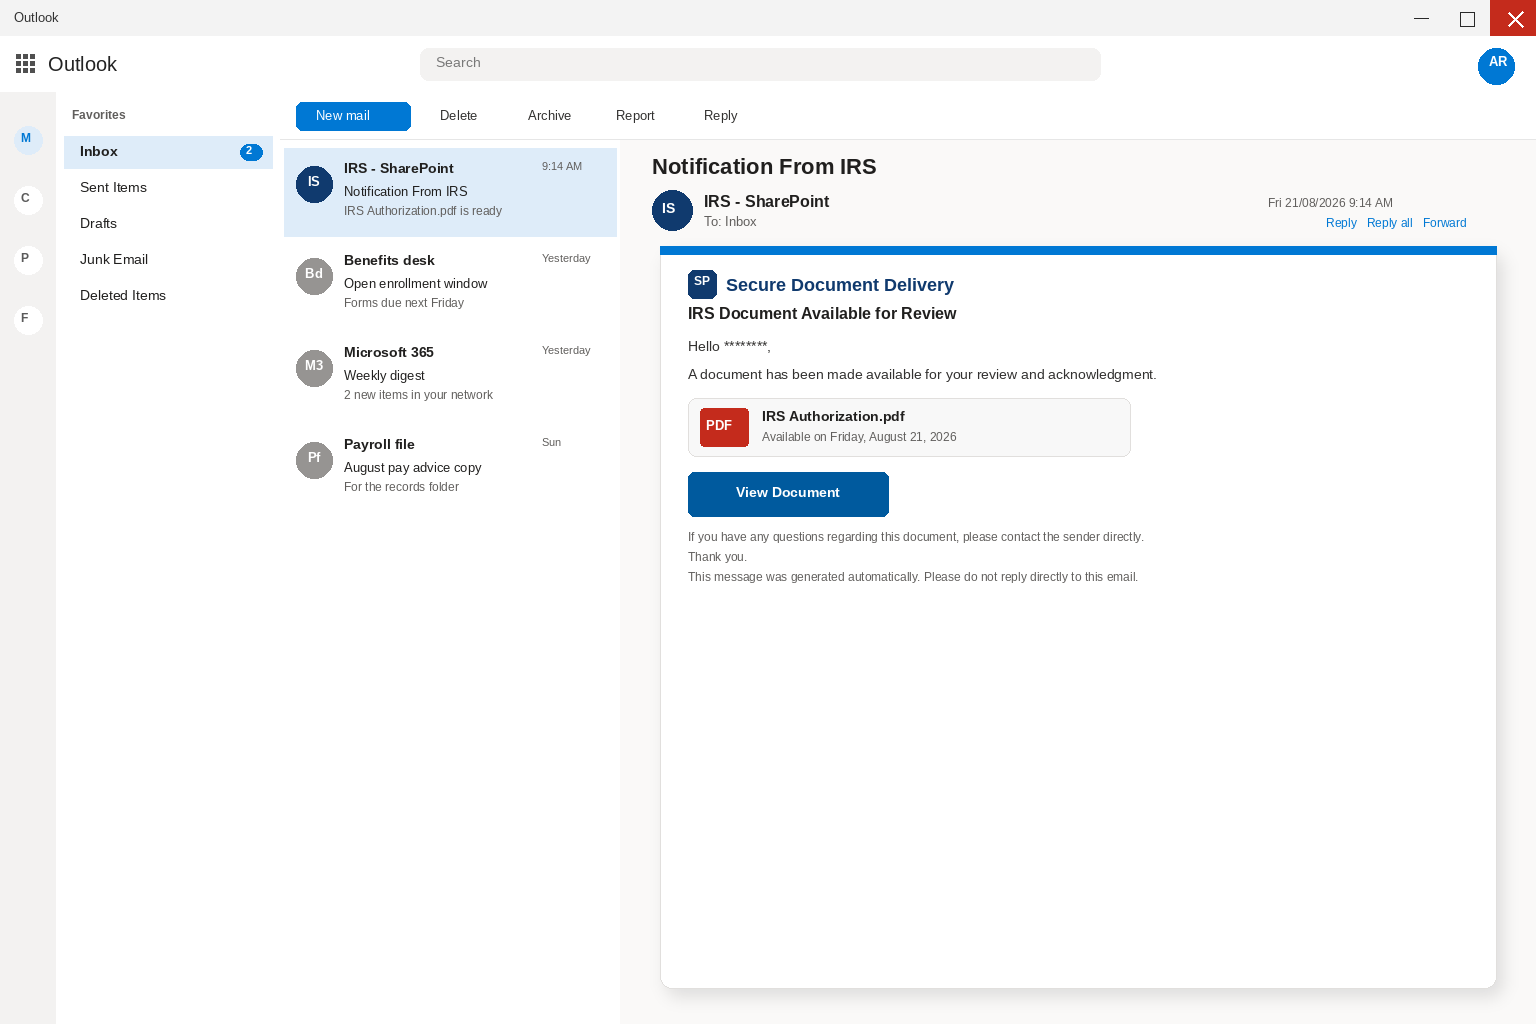The height and width of the screenshot is (1024, 1536).
Task: Click 'IRS Authorization.pdf is ready' preview text
Action: [x=423, y=211]
